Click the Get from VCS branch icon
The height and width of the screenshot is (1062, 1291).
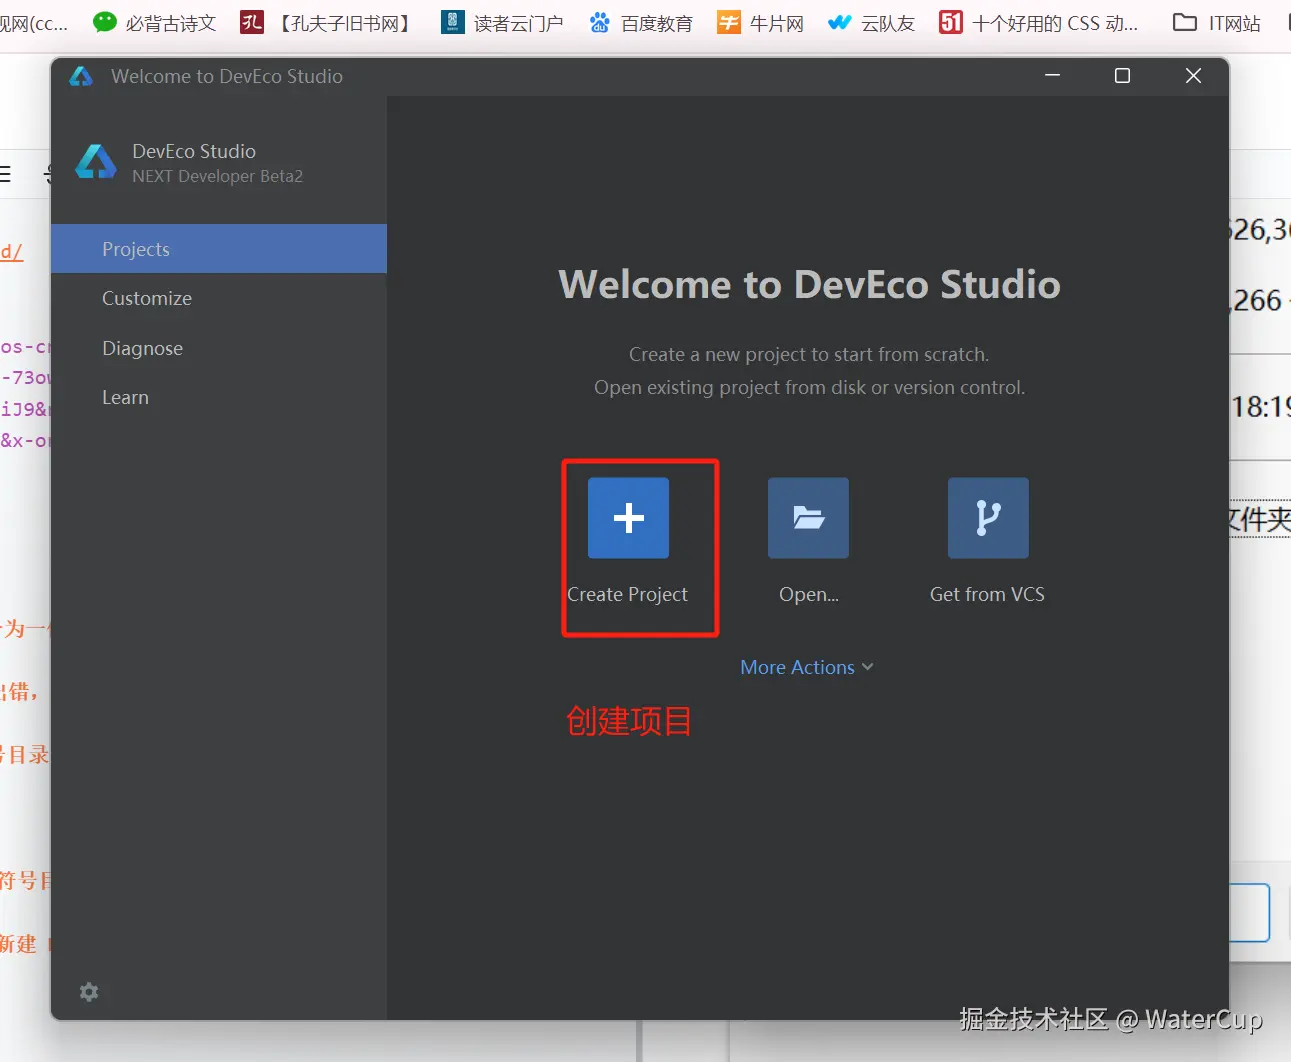(x=988, y=518)
